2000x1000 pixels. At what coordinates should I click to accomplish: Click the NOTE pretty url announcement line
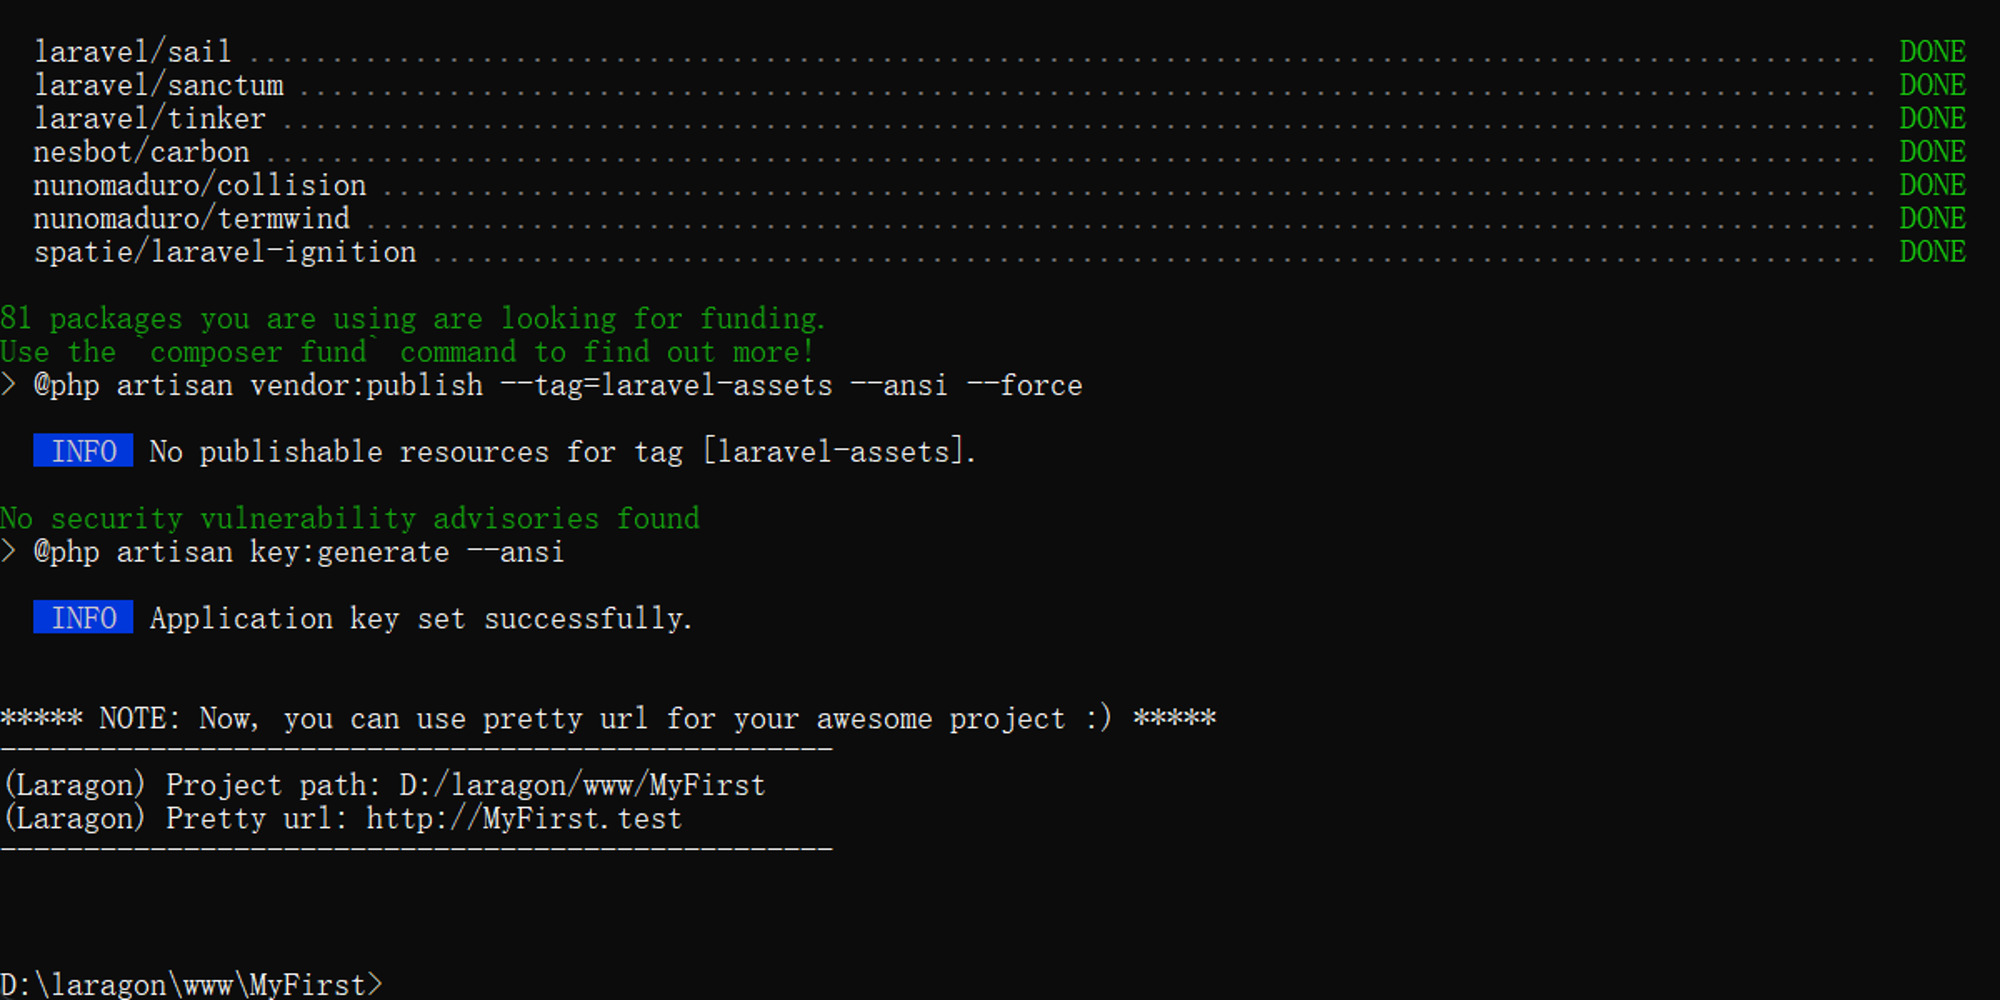pyautogui.click(x=608, y=718)
